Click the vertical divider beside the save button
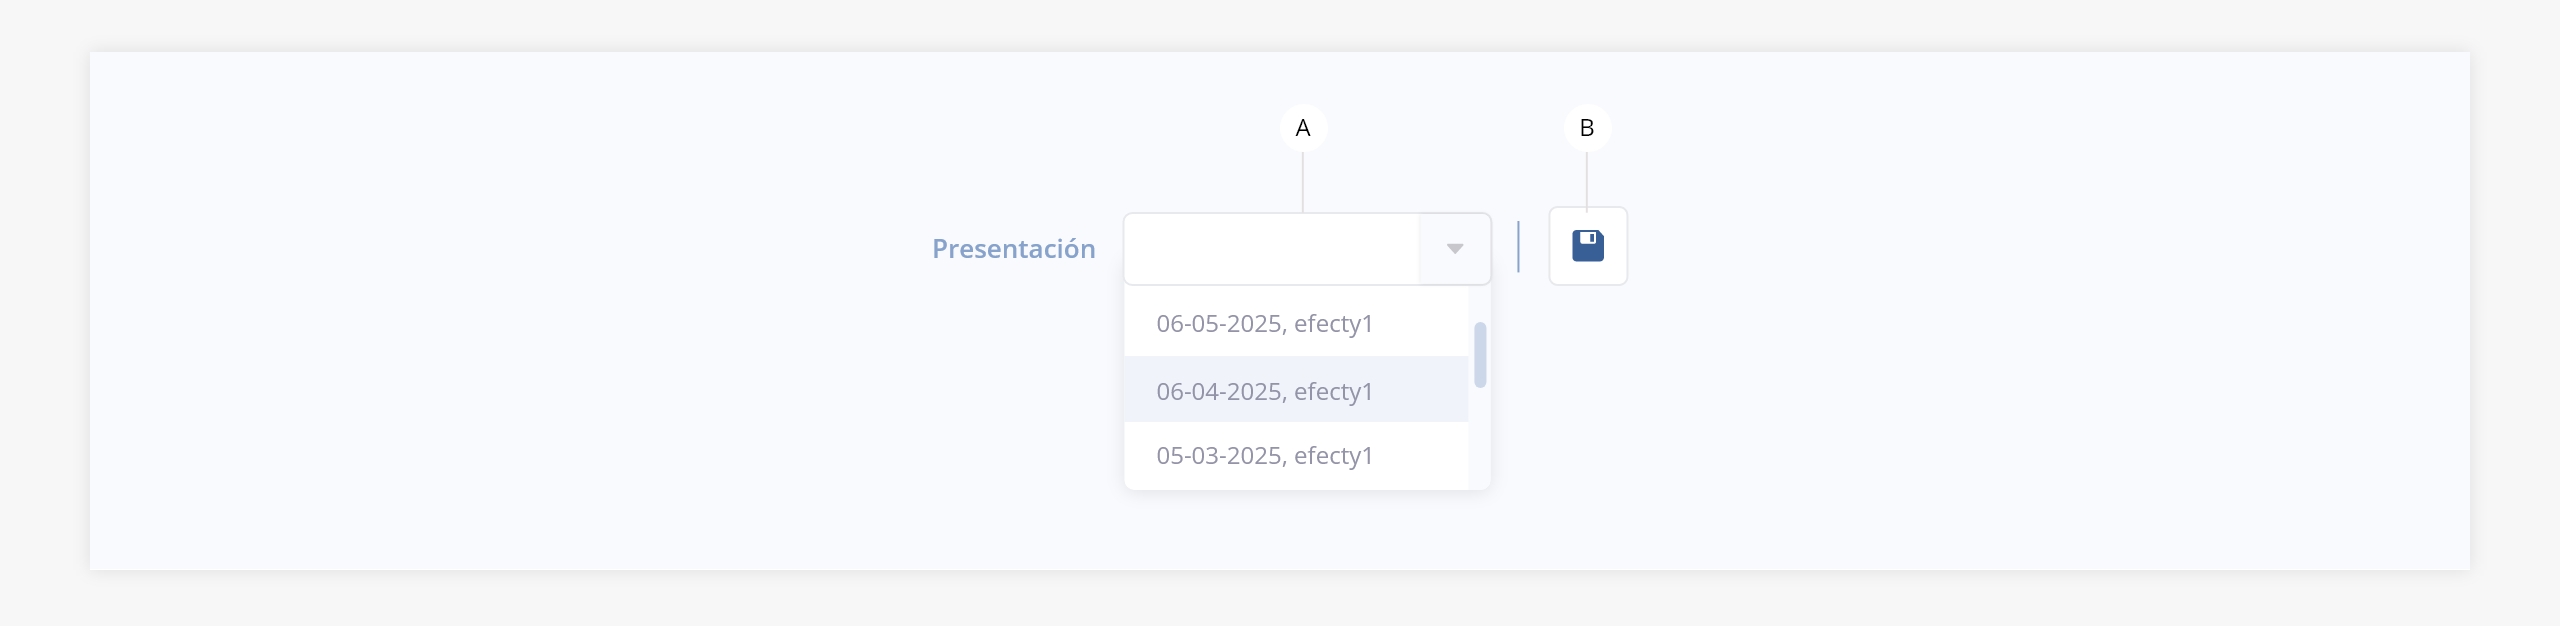The image size is (2560, 626). 1518,247
